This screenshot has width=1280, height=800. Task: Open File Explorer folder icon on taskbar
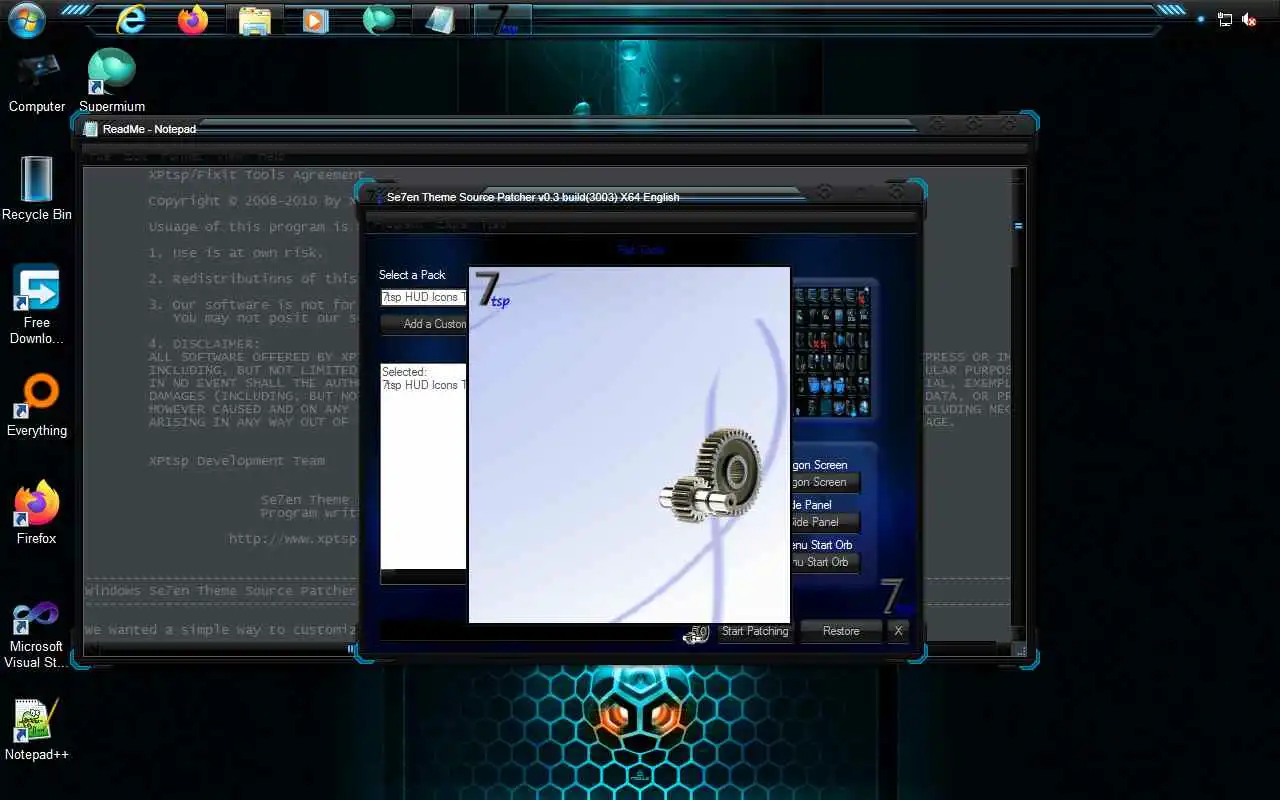(x=255, y=19)
